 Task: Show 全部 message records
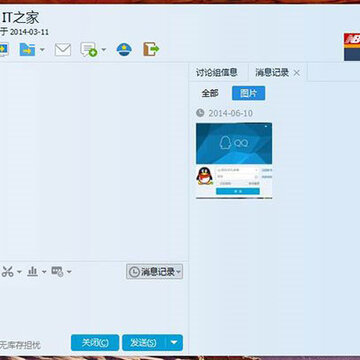pyautogui.click(x=210, y=93)
